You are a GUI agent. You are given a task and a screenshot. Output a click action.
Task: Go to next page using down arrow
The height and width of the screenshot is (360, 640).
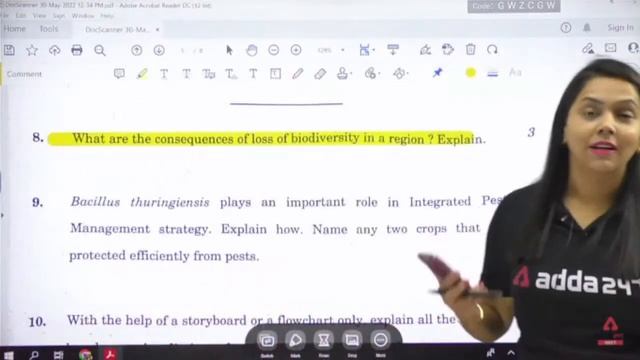[x=159, y=50]
